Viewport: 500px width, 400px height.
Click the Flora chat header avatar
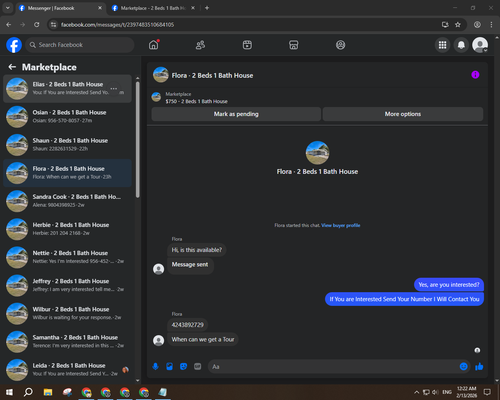pos(161,75)
